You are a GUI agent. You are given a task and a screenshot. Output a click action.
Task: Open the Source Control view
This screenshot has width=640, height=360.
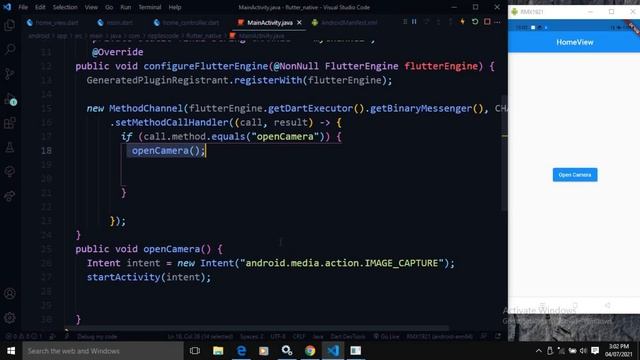click(9, 73)
